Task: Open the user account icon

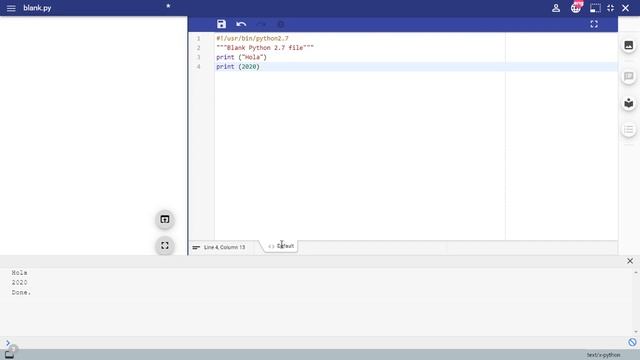Action: click(556, 8)
